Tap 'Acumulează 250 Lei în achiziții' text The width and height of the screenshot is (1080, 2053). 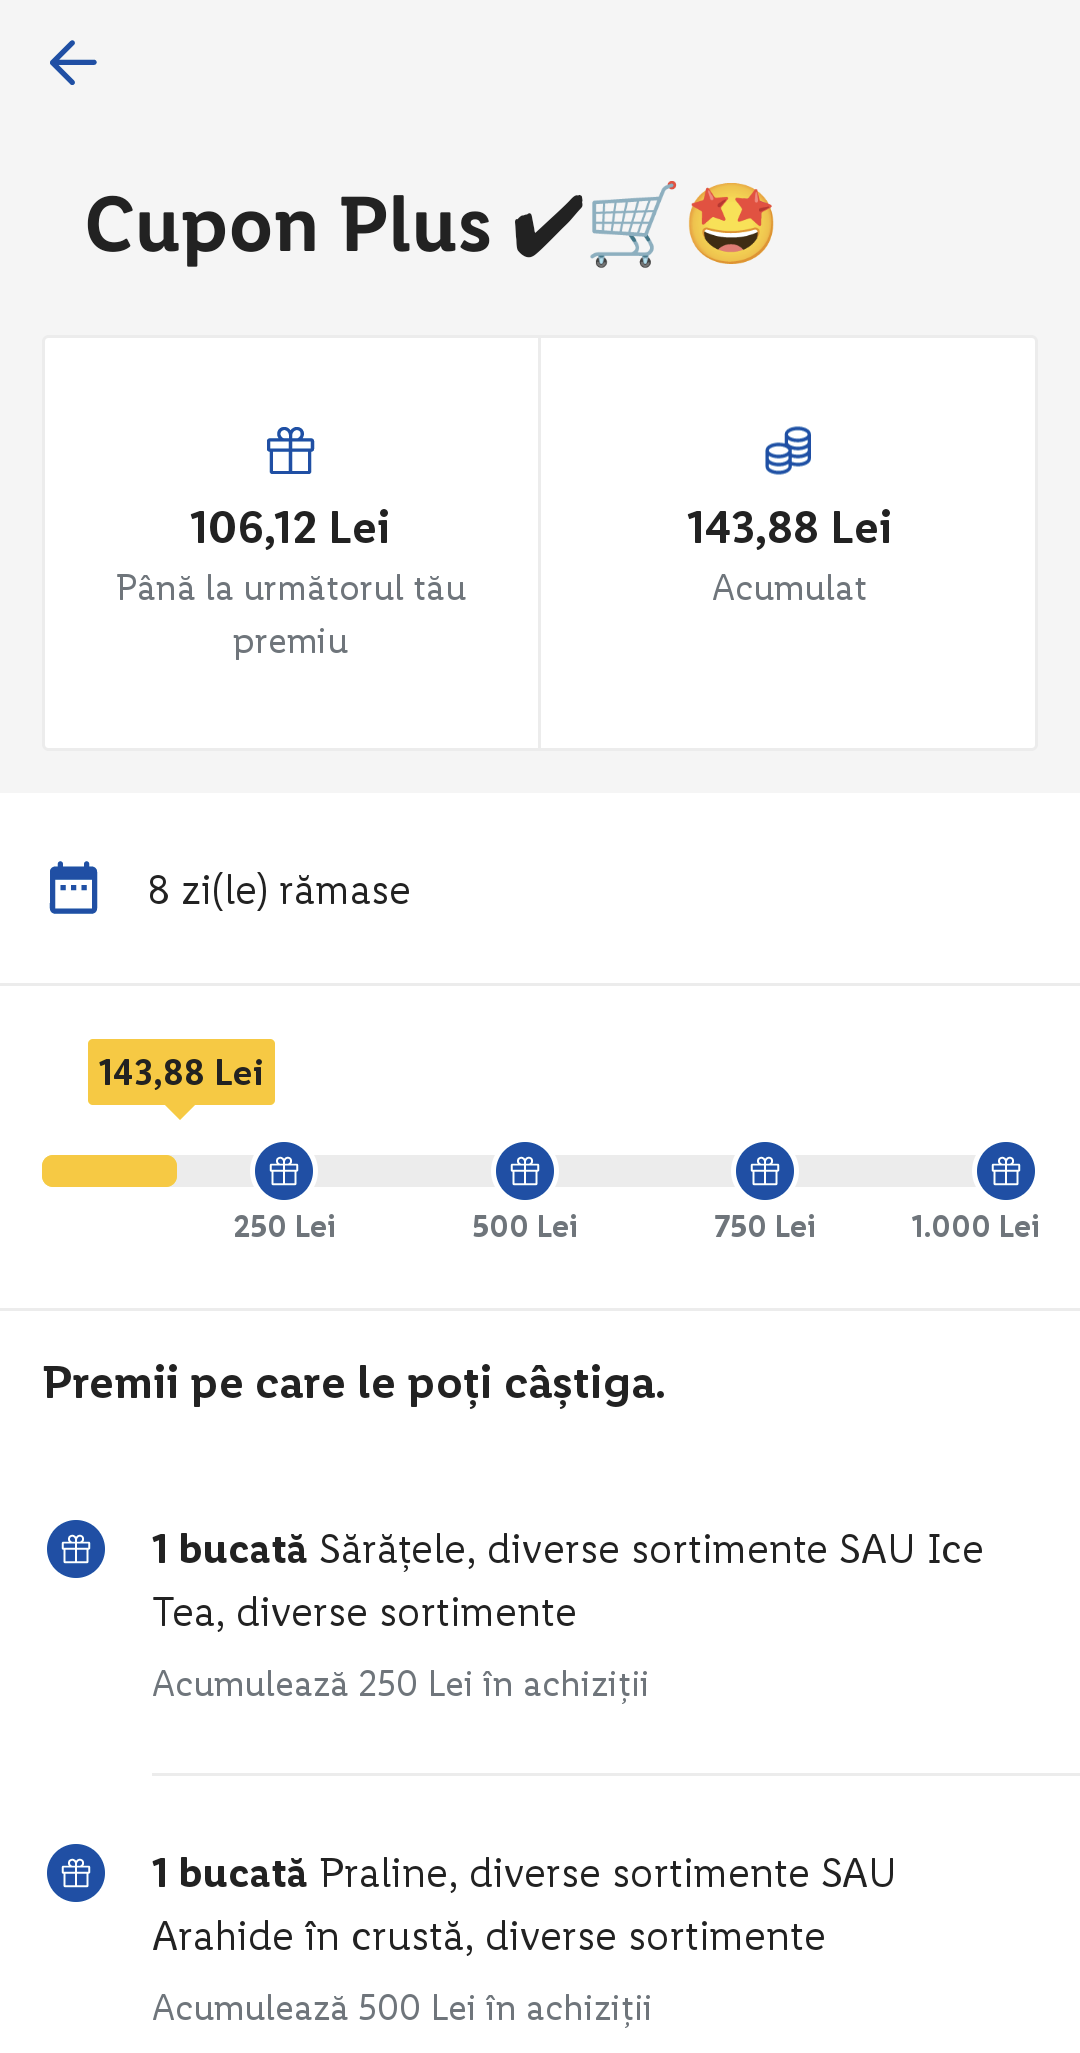point(400,1684)
